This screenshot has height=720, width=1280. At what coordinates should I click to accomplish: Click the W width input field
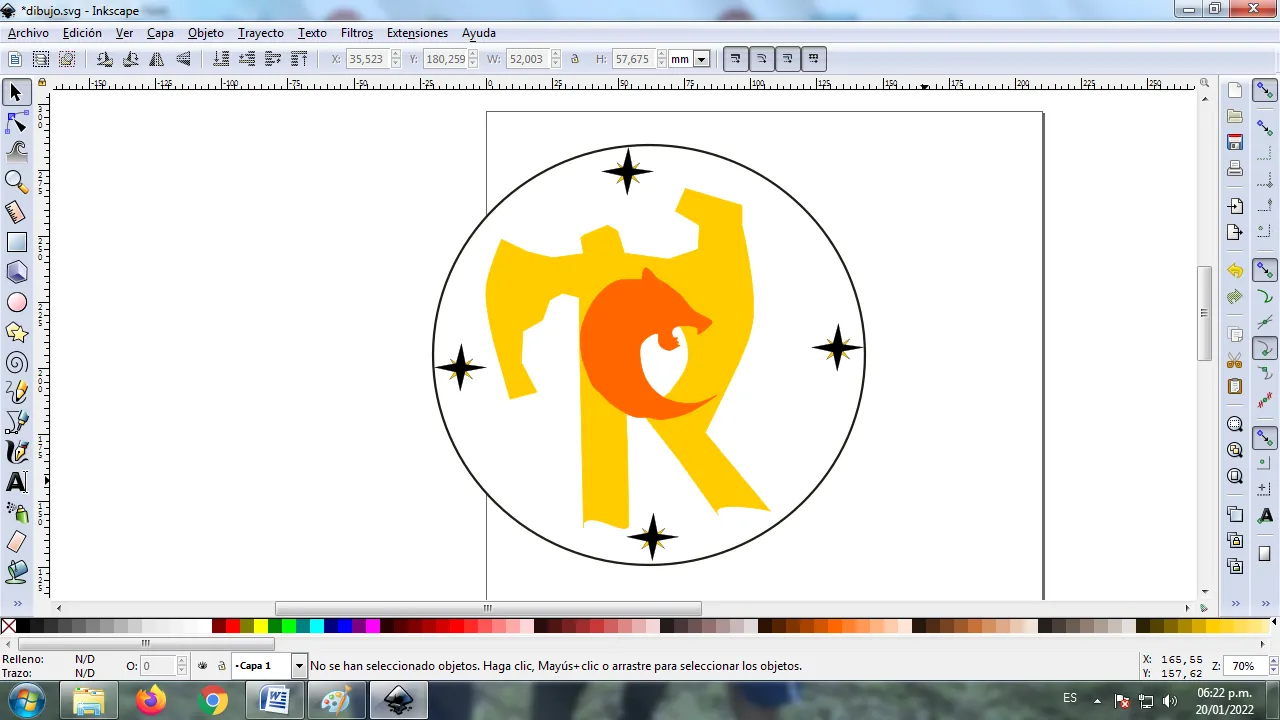[526, 59]
